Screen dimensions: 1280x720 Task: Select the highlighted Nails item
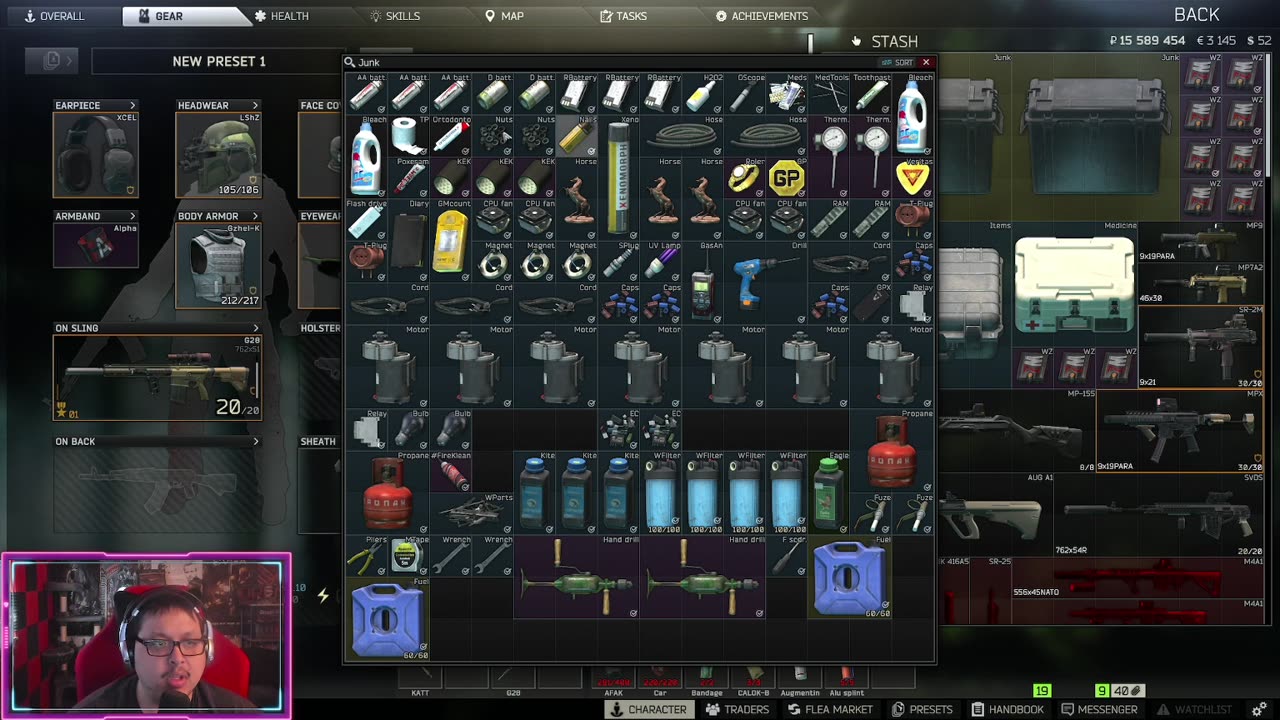point(577,136)
